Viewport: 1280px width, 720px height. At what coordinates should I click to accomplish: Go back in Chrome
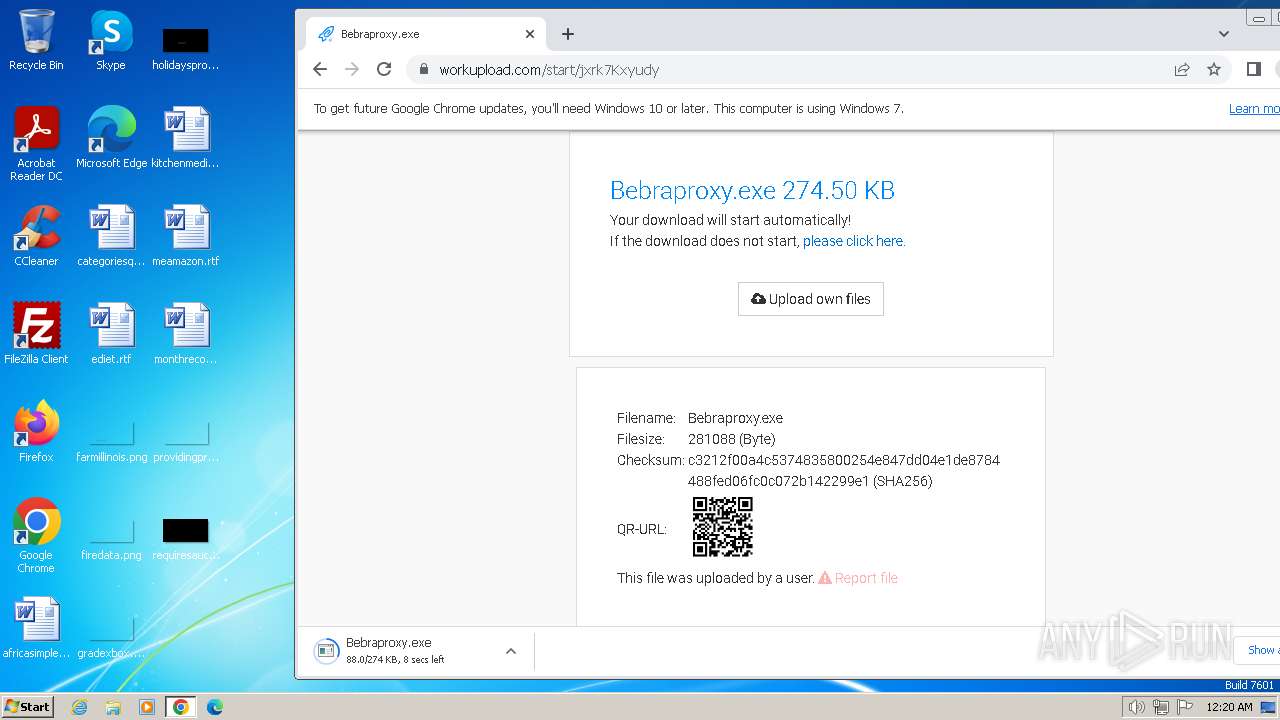[320, 69]
